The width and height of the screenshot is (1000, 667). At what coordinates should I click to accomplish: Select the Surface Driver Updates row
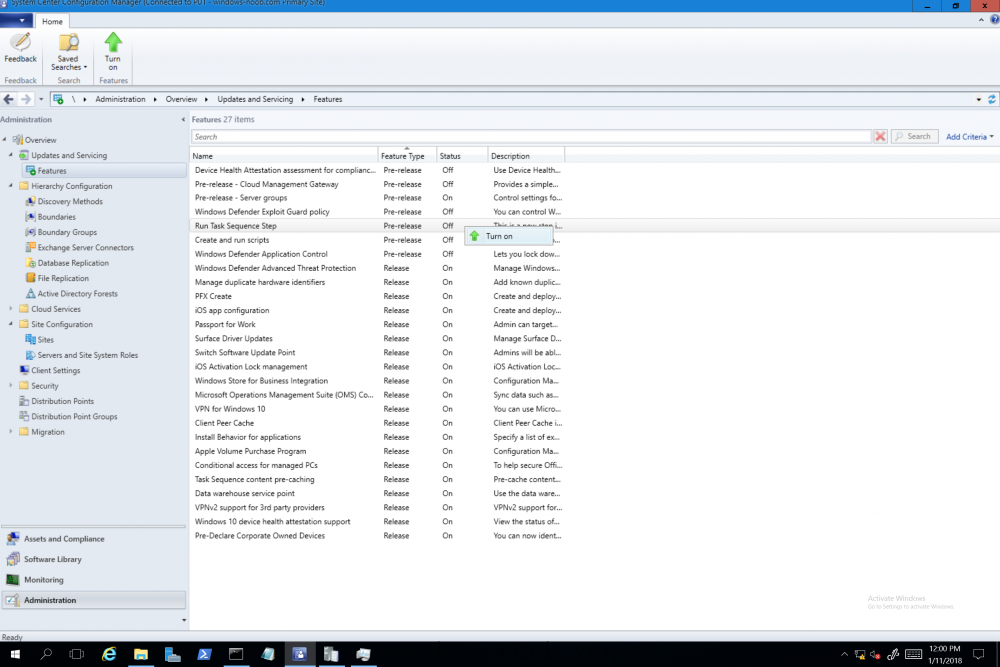[378, 339]
